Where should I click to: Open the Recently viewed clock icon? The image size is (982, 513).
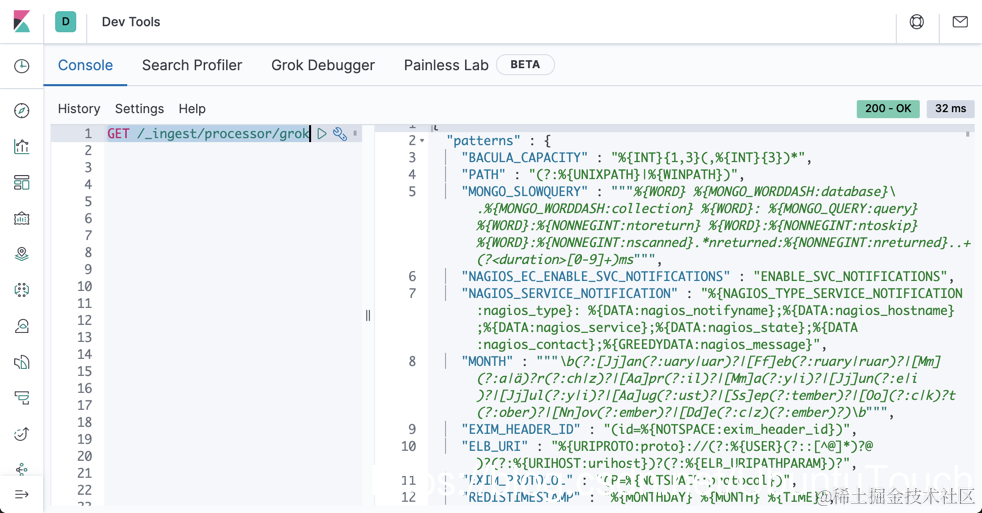tap(21, 66)
